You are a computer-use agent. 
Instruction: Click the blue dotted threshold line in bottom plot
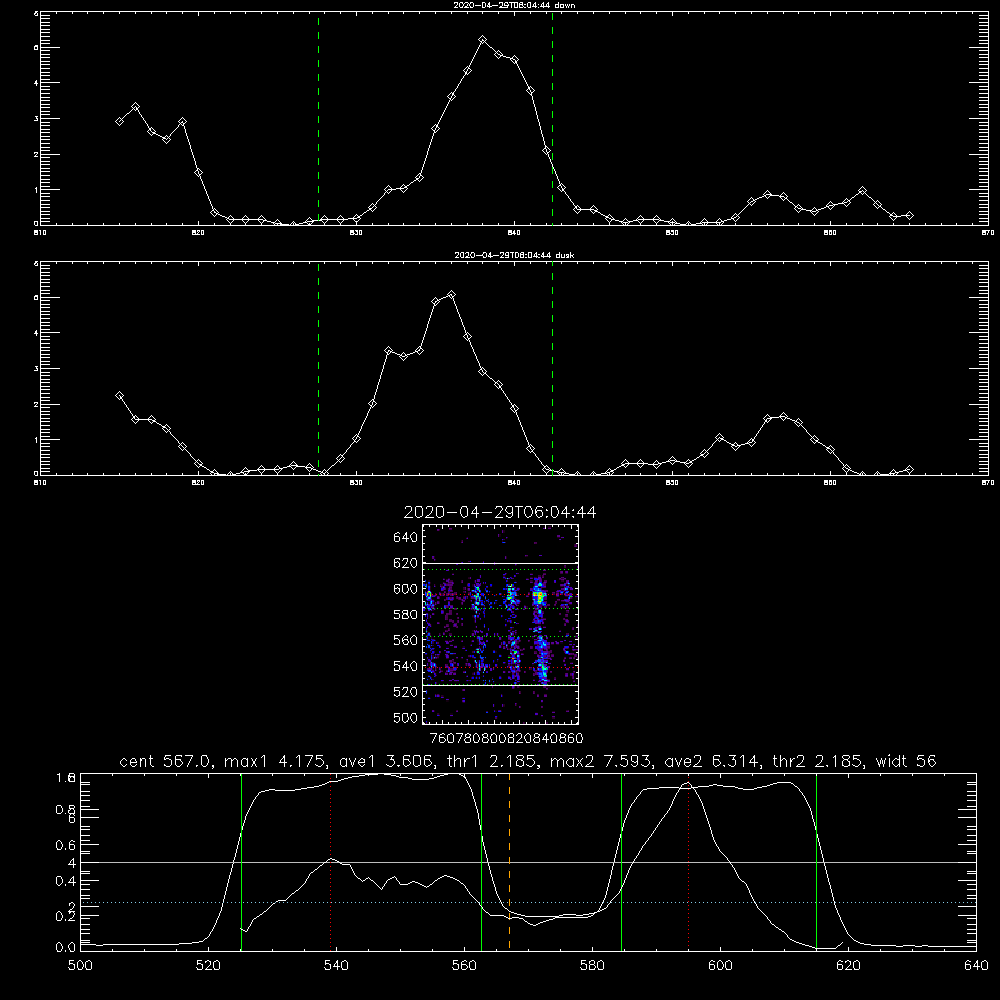coord(528,902)
